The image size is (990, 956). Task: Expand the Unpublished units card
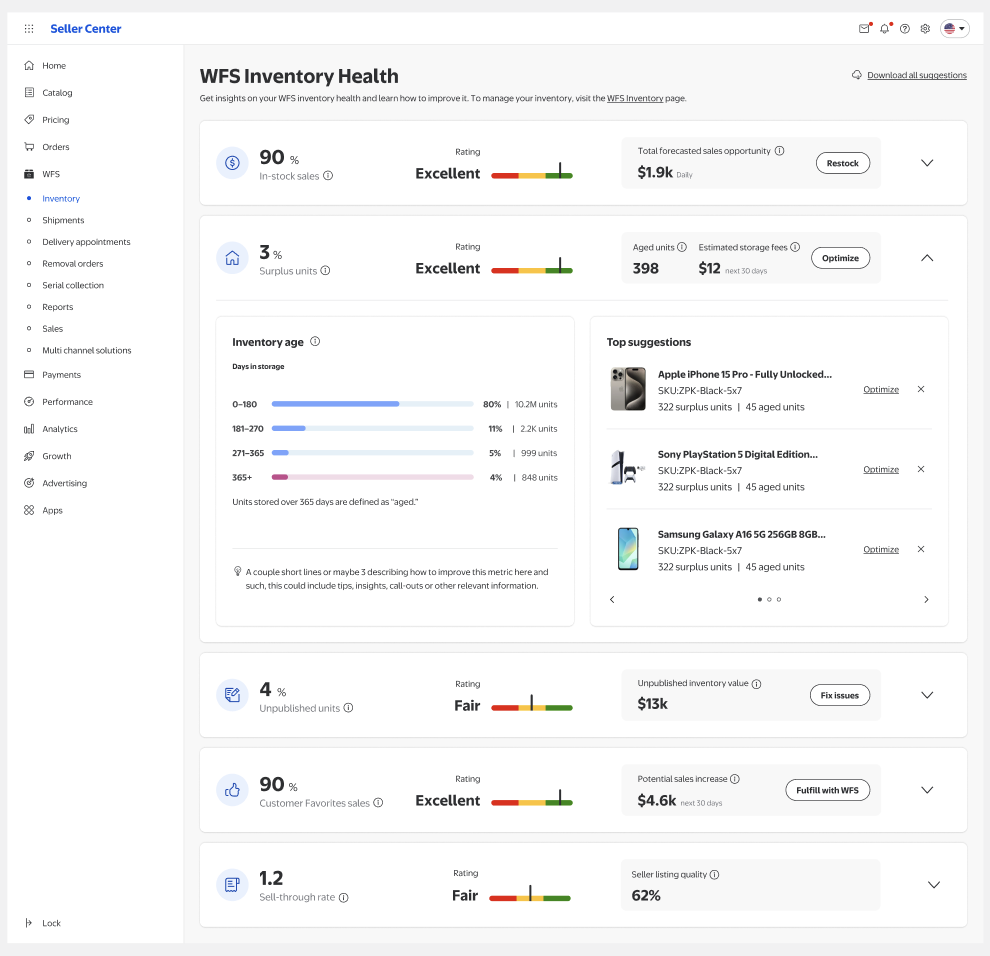click(x=927, y=695)
